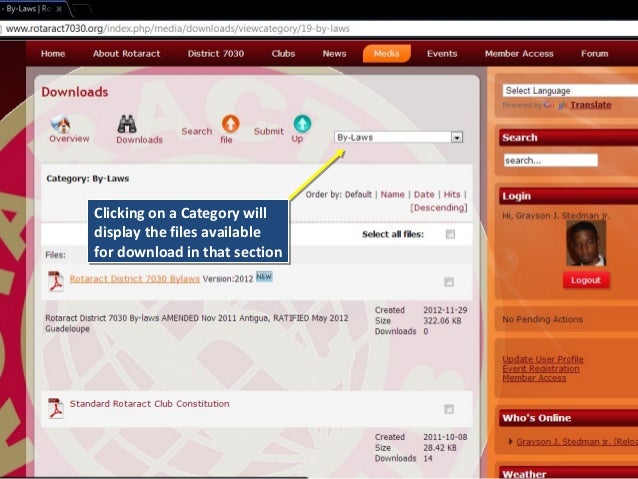Select the Media menu tab
The image size is (638, 479).
387,54
